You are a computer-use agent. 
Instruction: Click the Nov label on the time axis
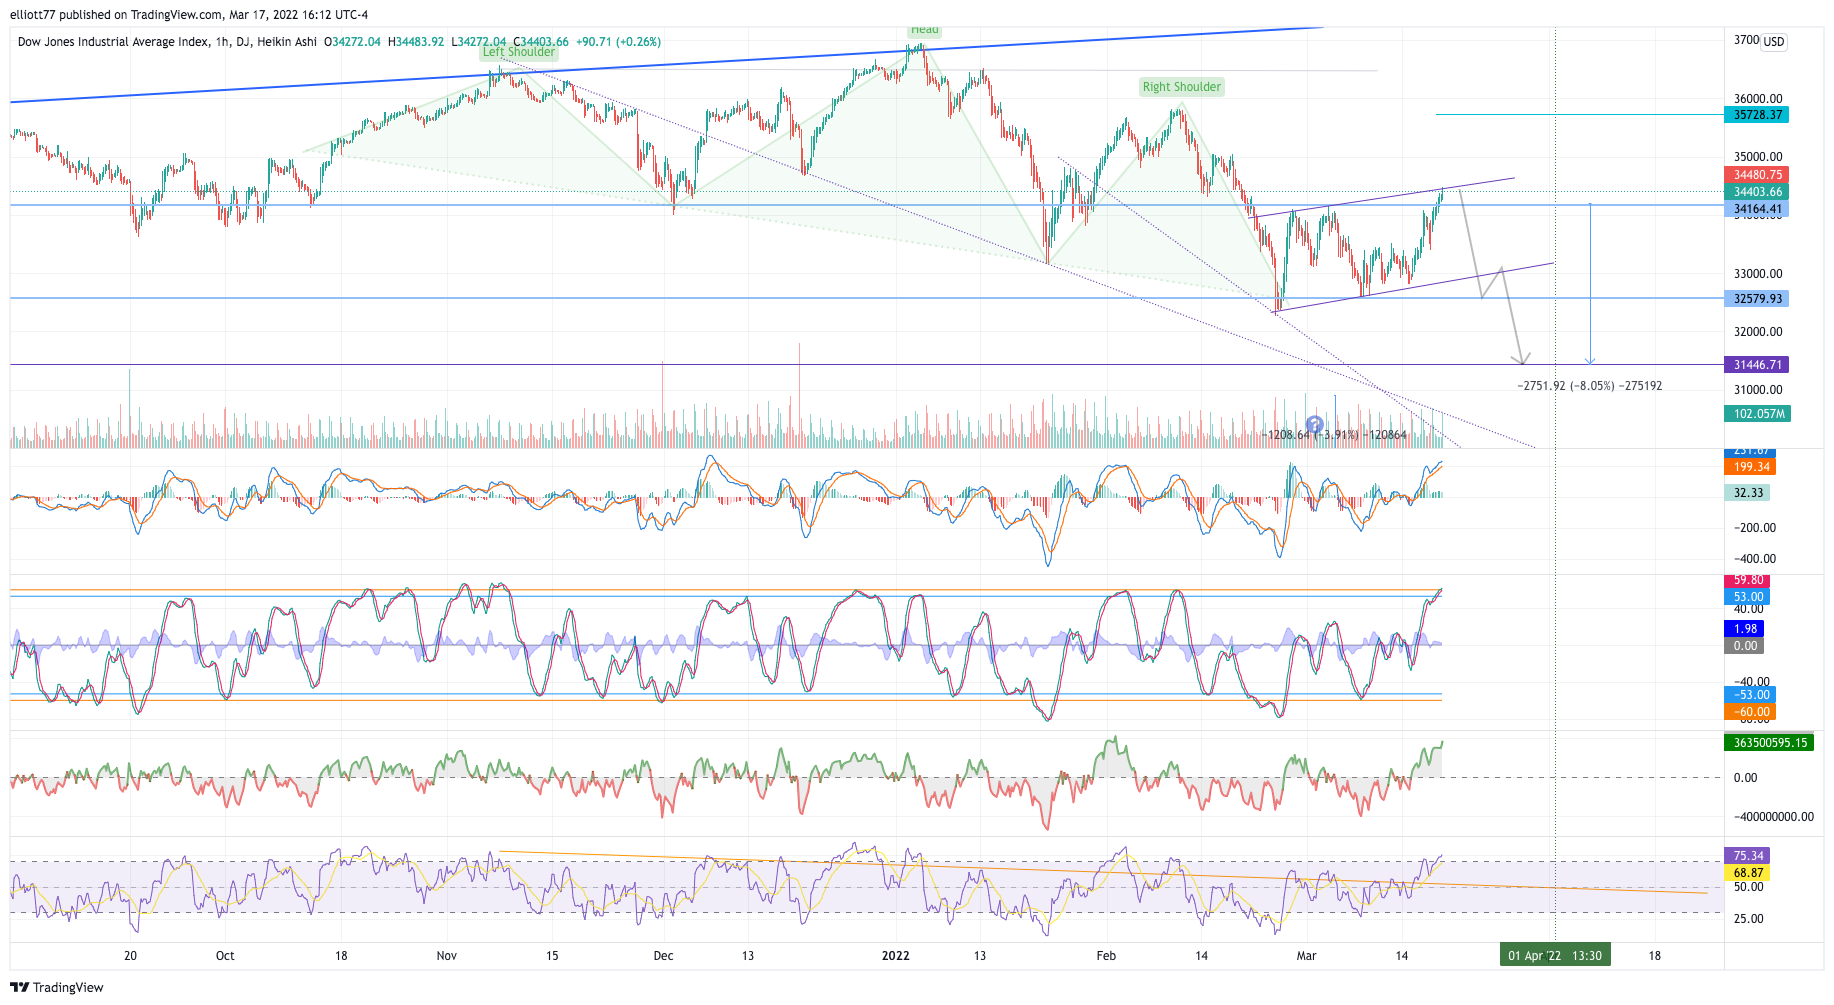[447, 956]
